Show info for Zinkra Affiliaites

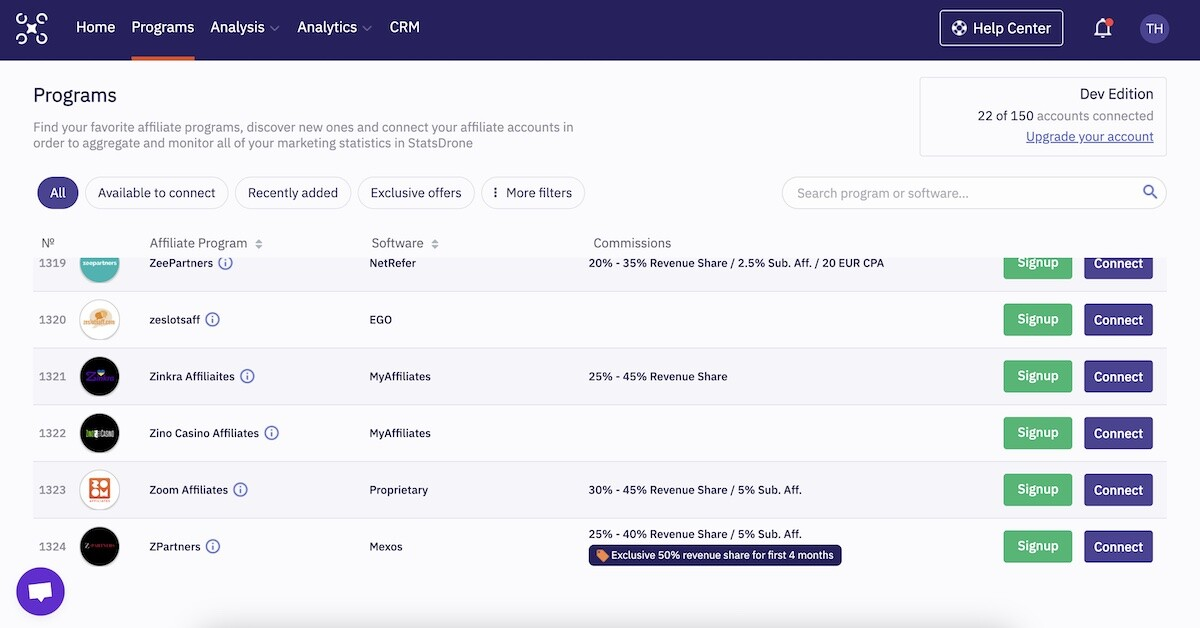(248, 377)
